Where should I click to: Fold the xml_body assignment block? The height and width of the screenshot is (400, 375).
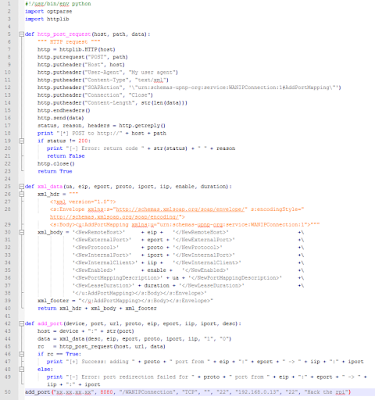[x=22, y=232]
